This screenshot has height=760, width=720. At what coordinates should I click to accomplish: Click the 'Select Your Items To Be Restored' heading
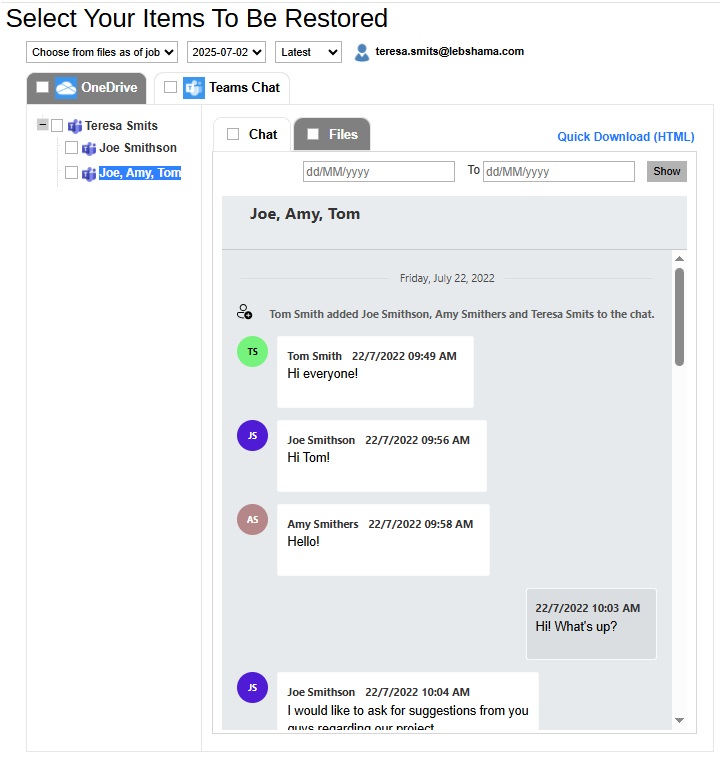tap(197, 18)
